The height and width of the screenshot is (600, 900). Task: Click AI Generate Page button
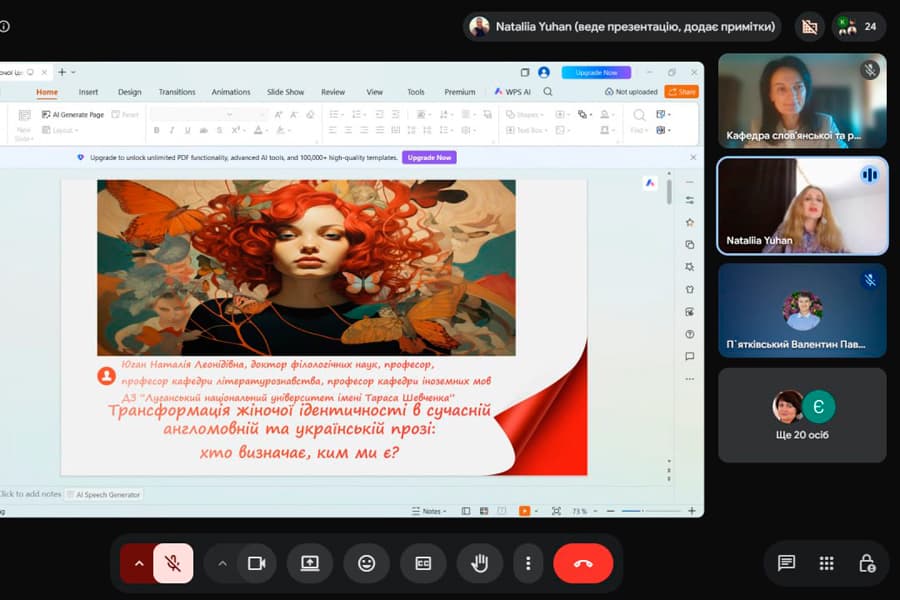[x=73, y=115]
